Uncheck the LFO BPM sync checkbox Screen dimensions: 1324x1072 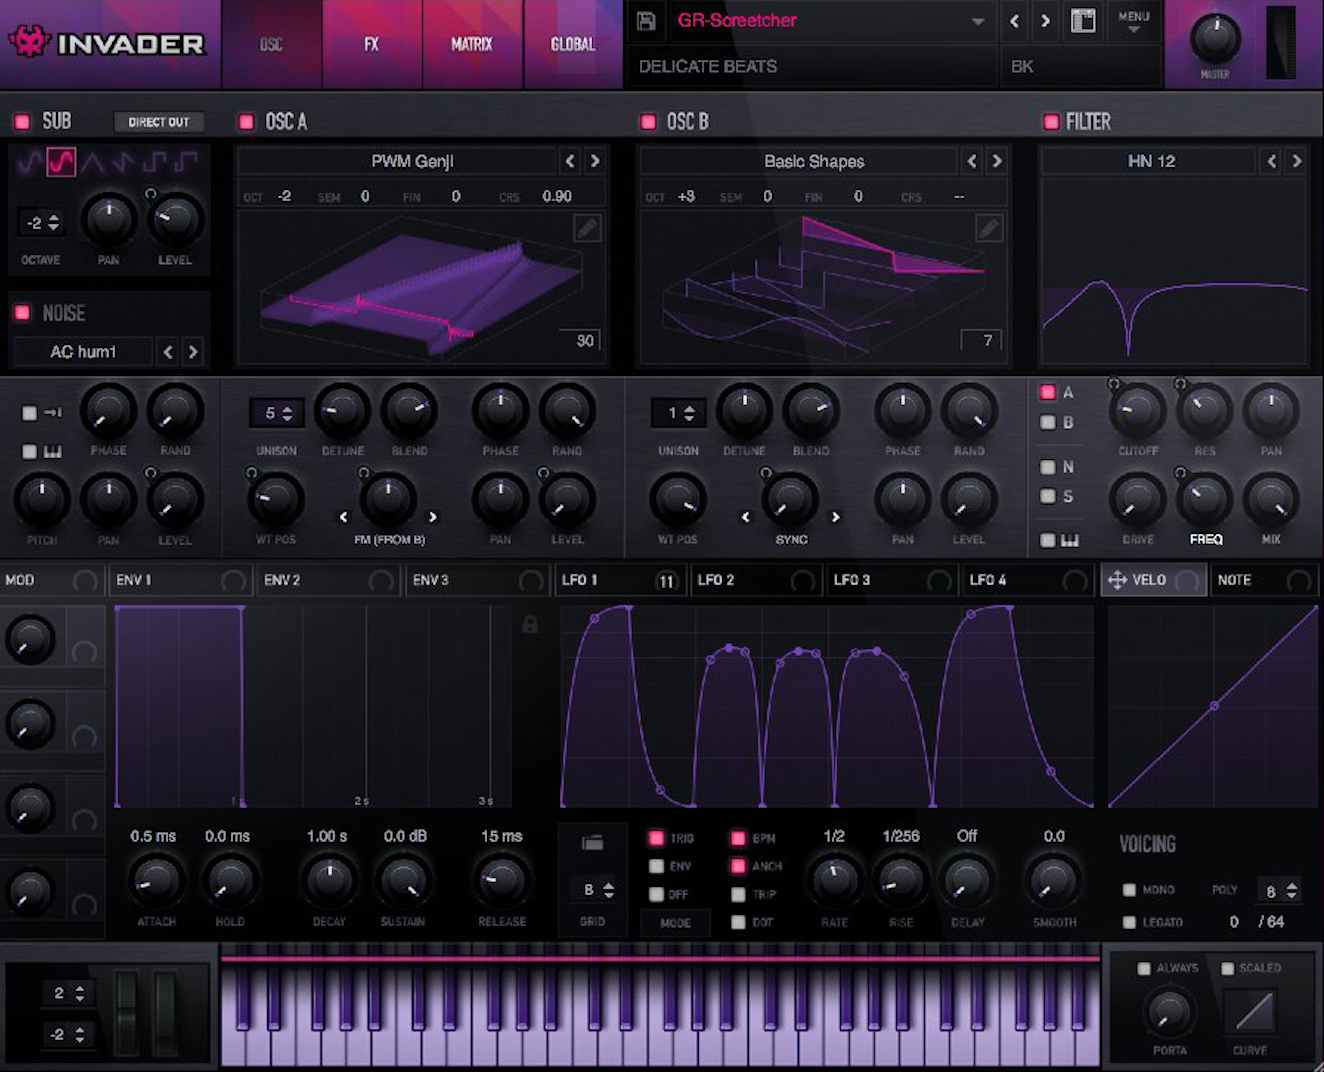(738, 838)
